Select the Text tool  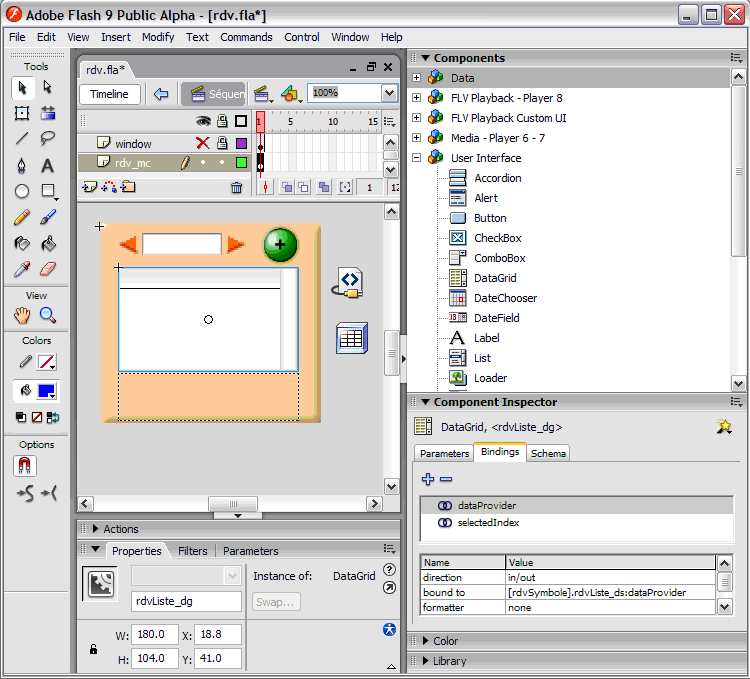[47, 165]
